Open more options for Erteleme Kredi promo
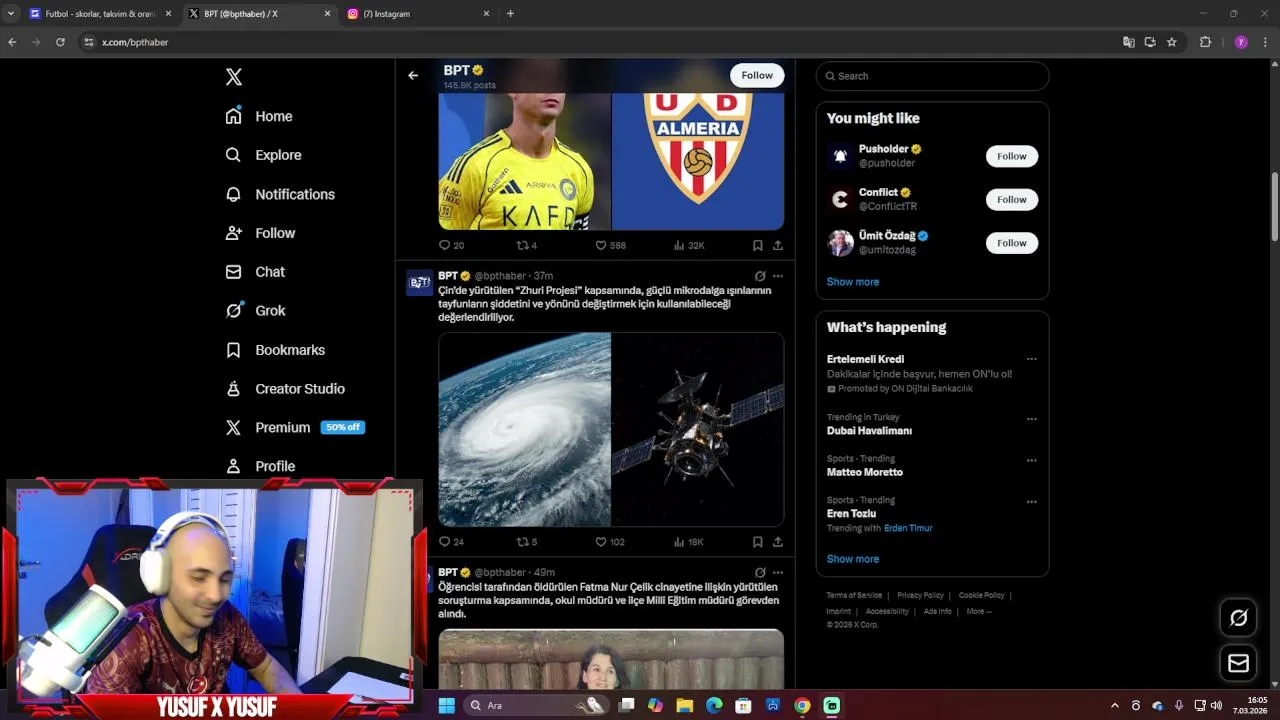 (1031, 359)
